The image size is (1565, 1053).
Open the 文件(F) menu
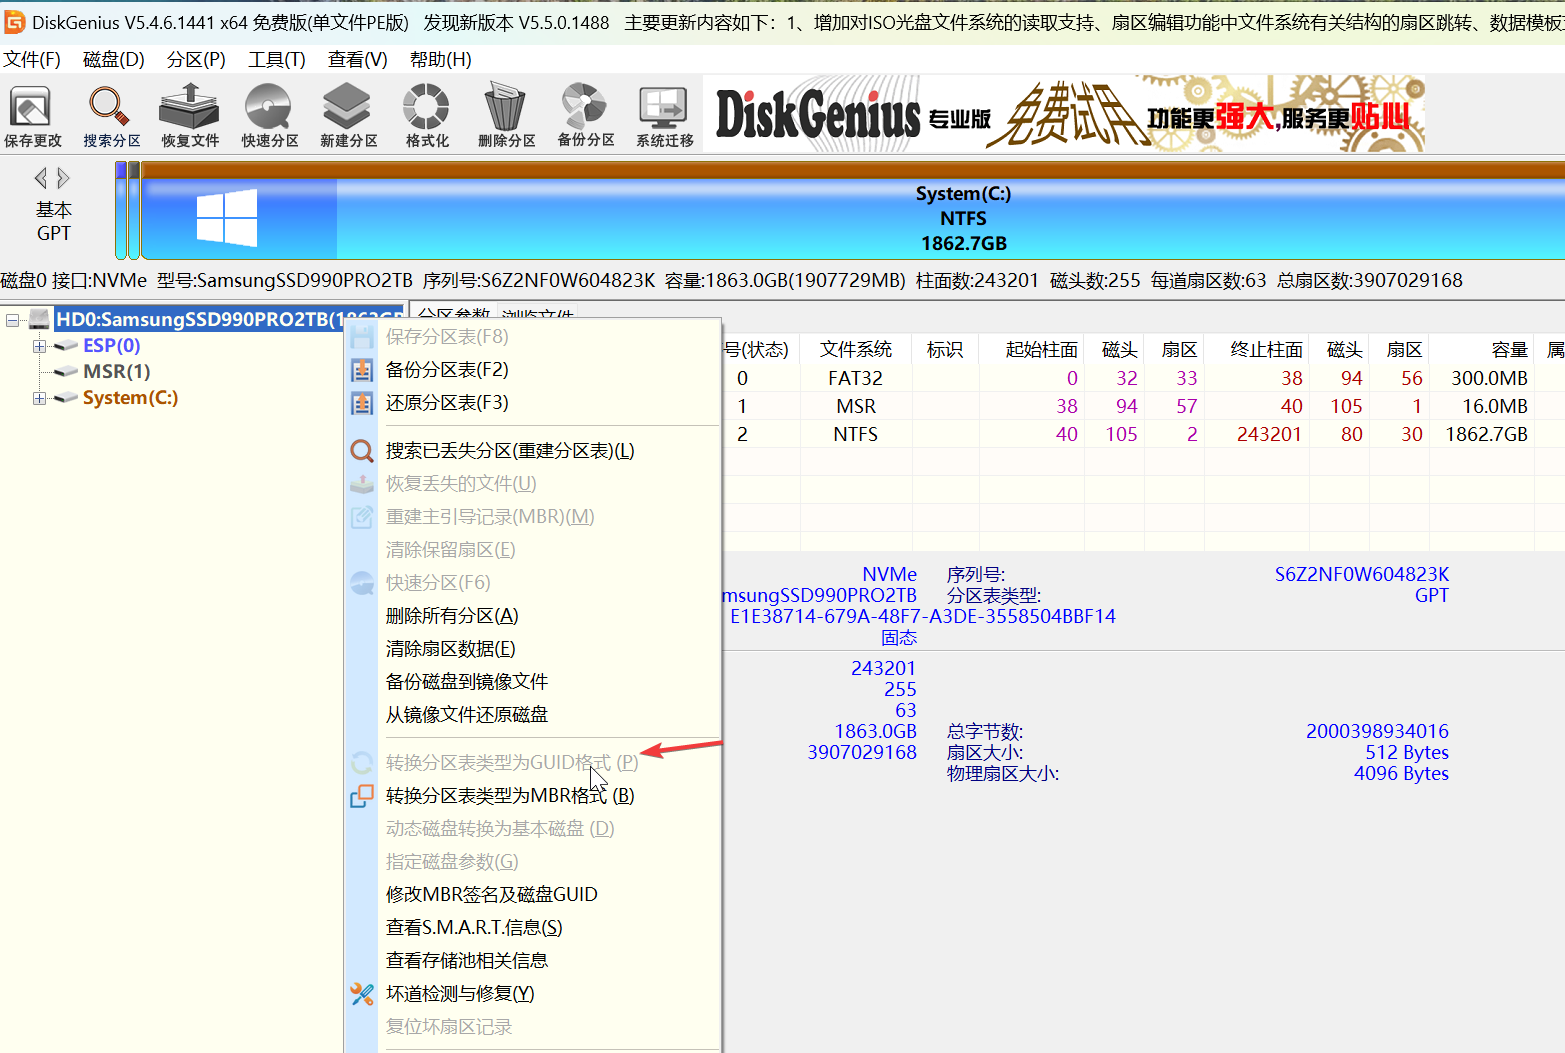coord(32,60)
